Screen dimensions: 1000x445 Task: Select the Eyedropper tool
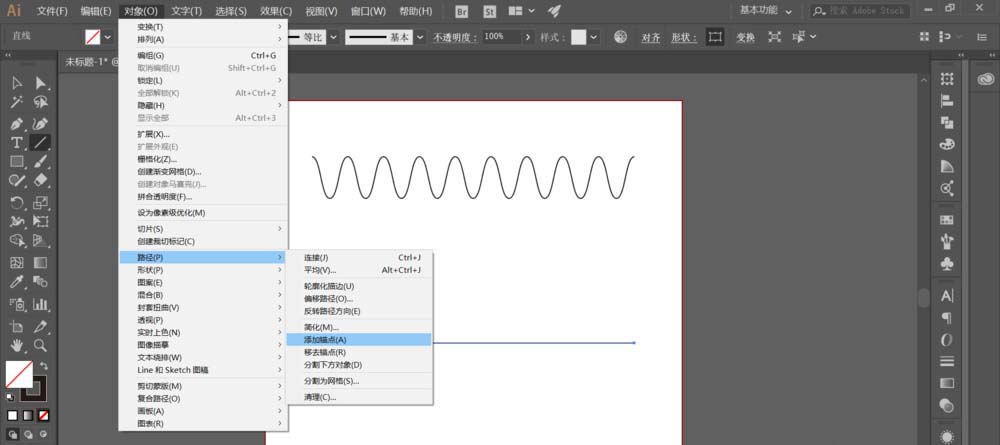coord(17,282)
